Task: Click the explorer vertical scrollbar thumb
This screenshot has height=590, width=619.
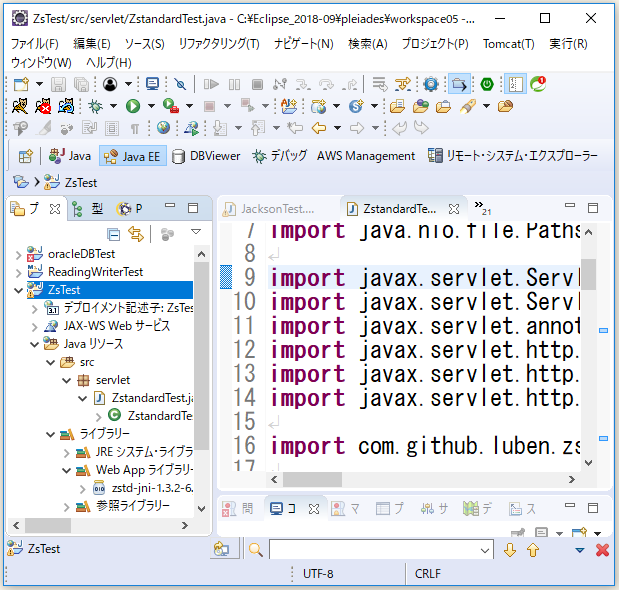Action: point(201,355)
